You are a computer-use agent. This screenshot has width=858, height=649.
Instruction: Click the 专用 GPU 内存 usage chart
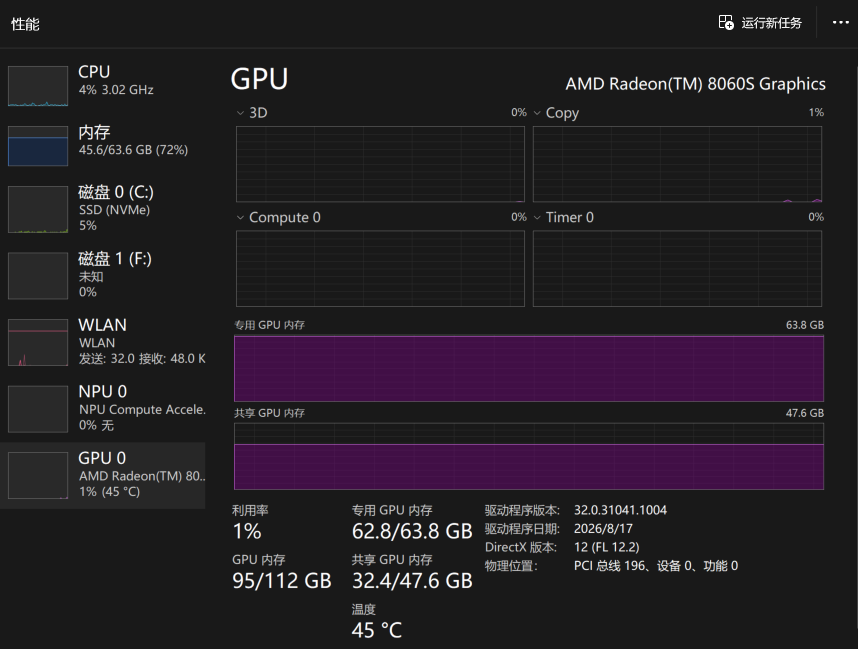[x=529, y=368]
